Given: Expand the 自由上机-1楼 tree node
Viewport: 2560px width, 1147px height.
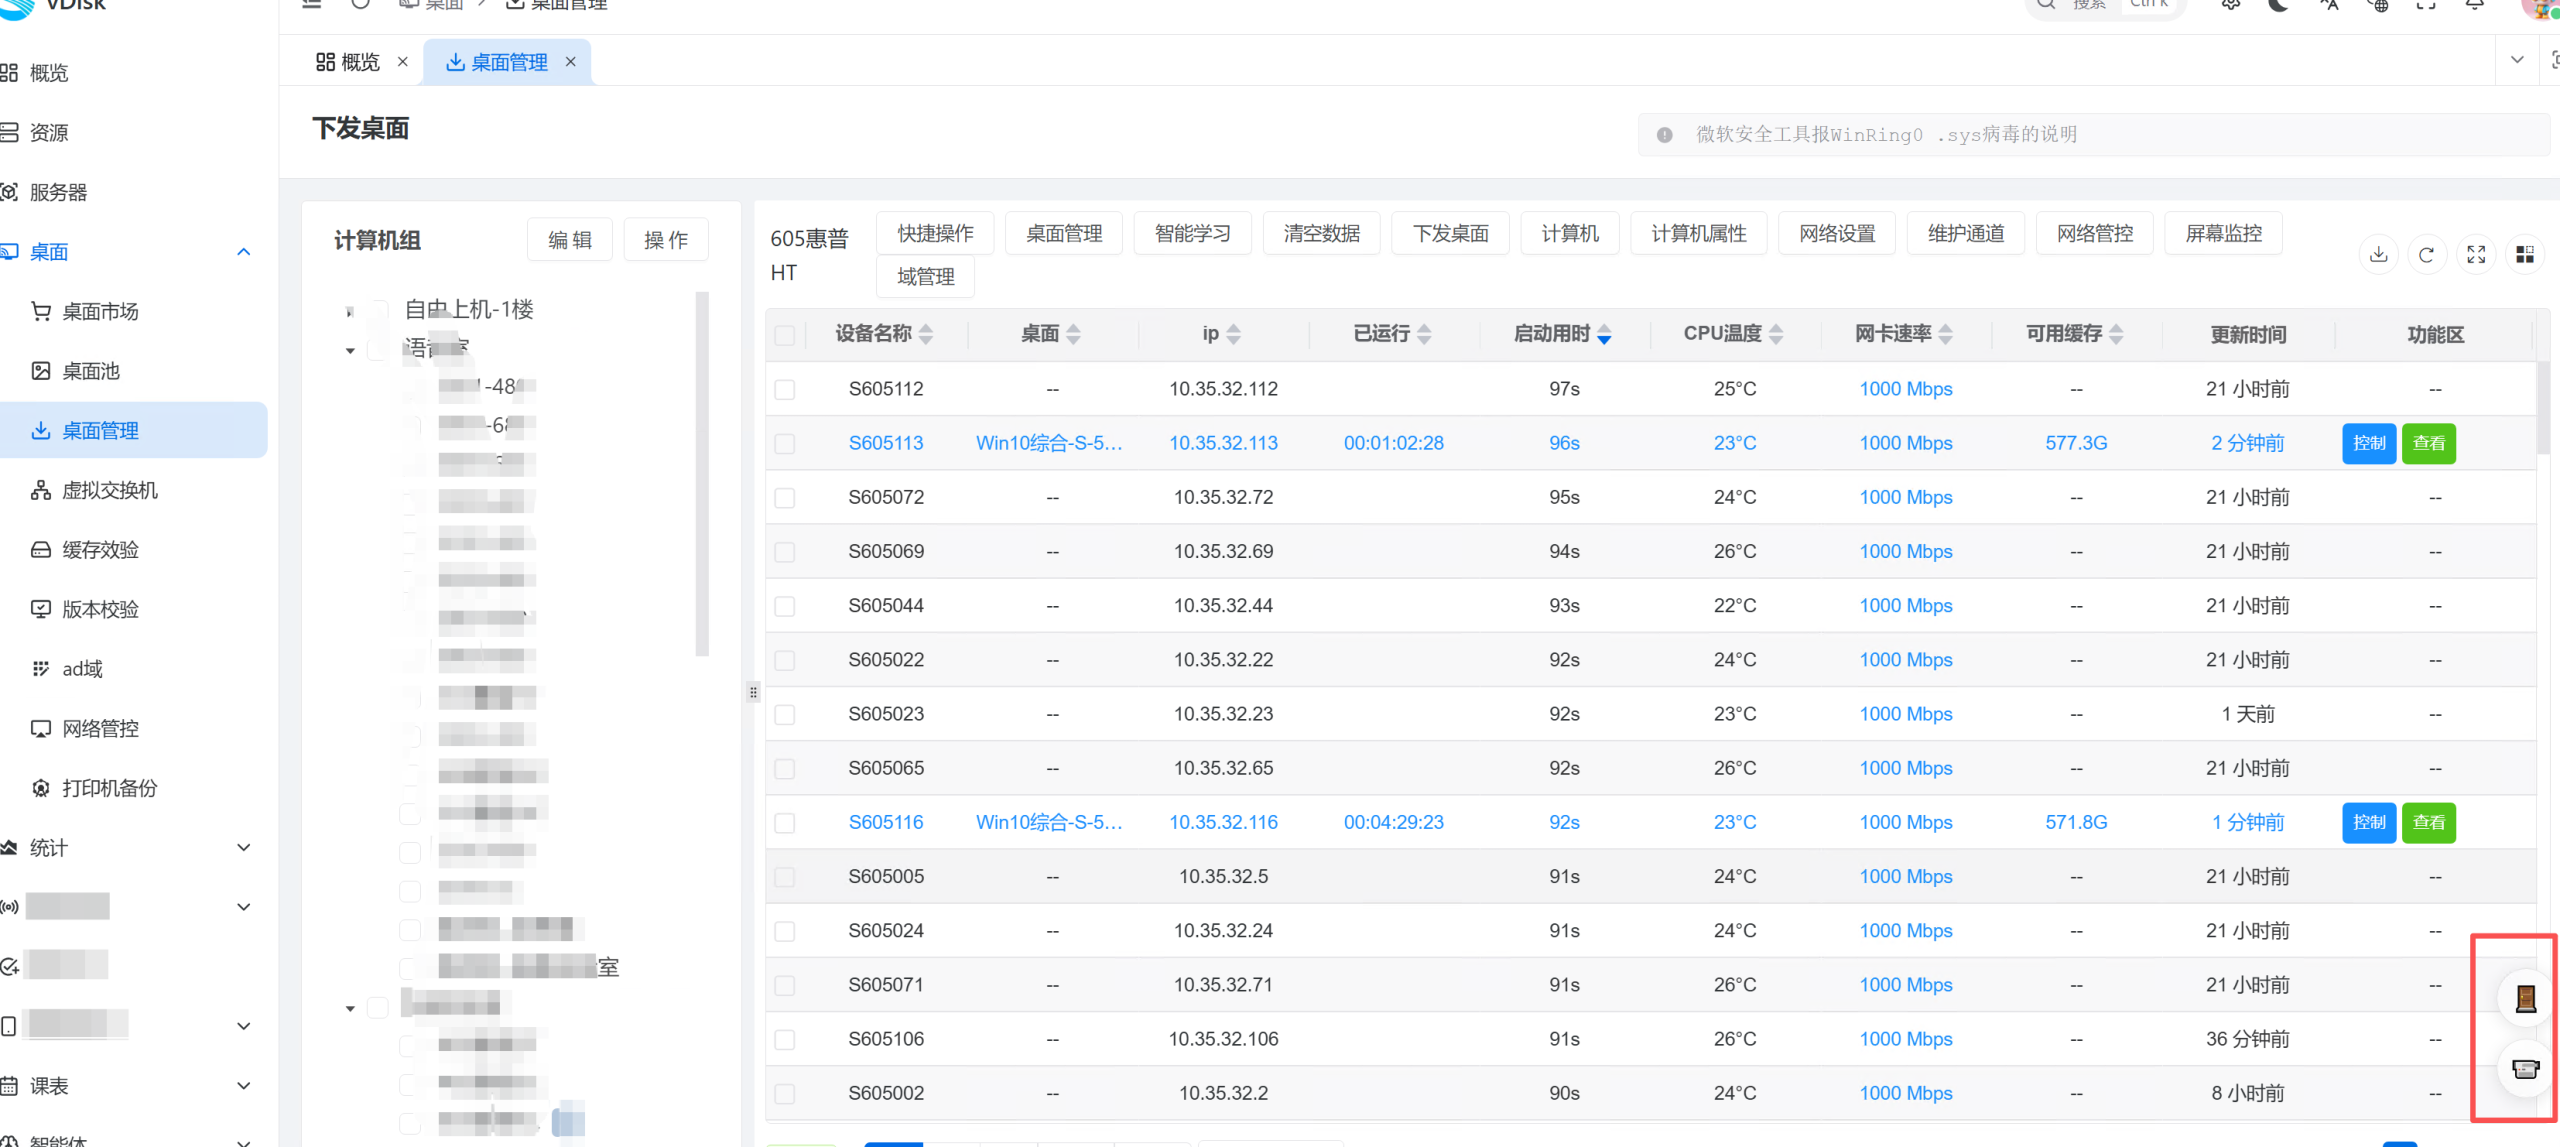Looking at the screenshot, I should pyautogui.click(x=349, y=312).
